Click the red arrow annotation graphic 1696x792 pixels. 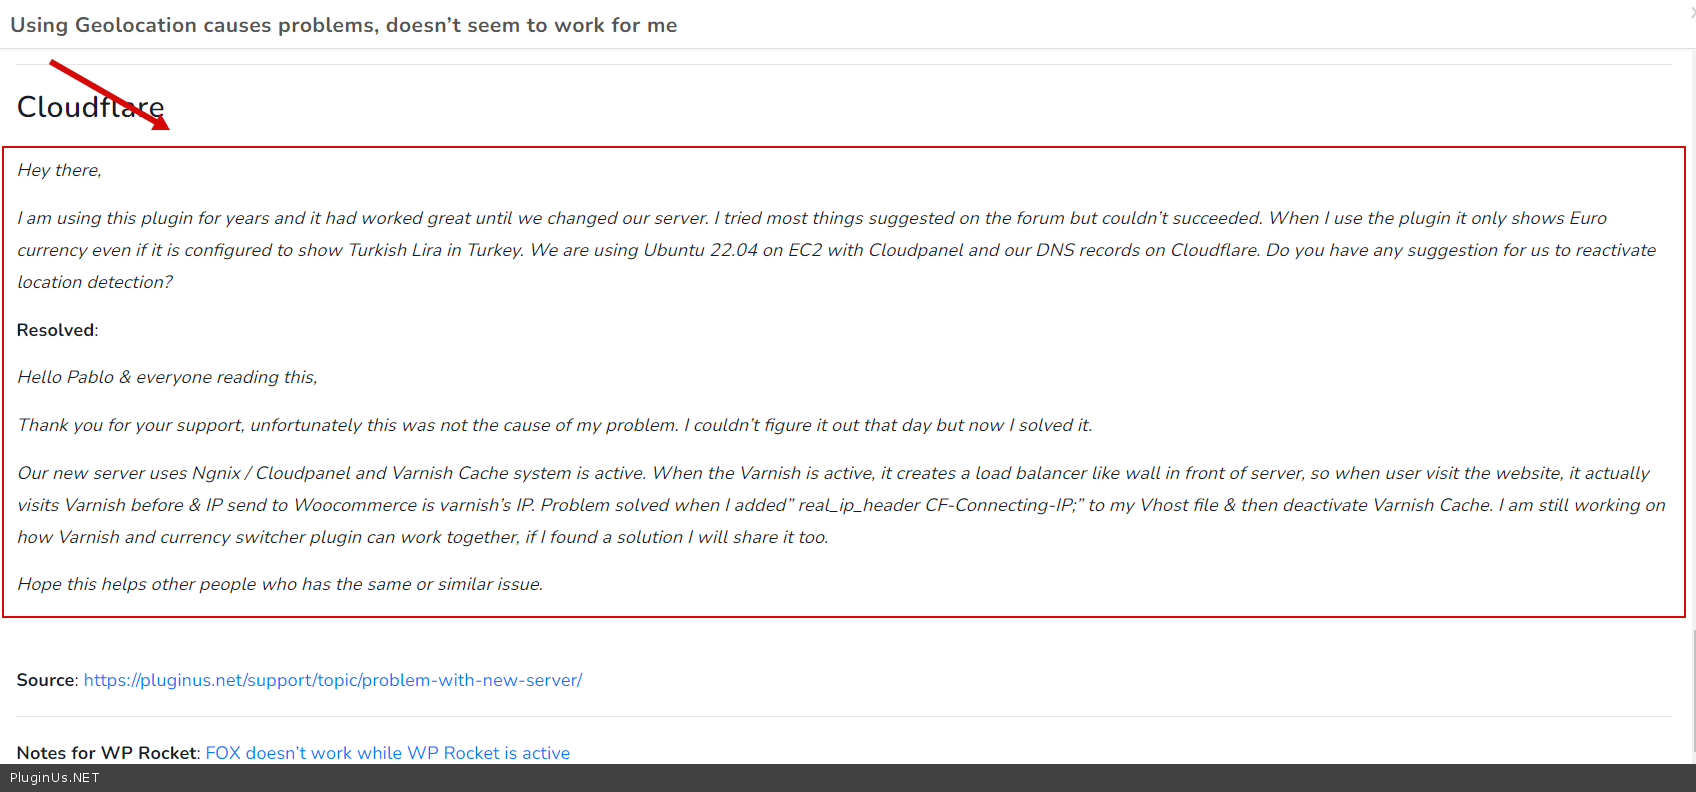click(x=108, y=94)
